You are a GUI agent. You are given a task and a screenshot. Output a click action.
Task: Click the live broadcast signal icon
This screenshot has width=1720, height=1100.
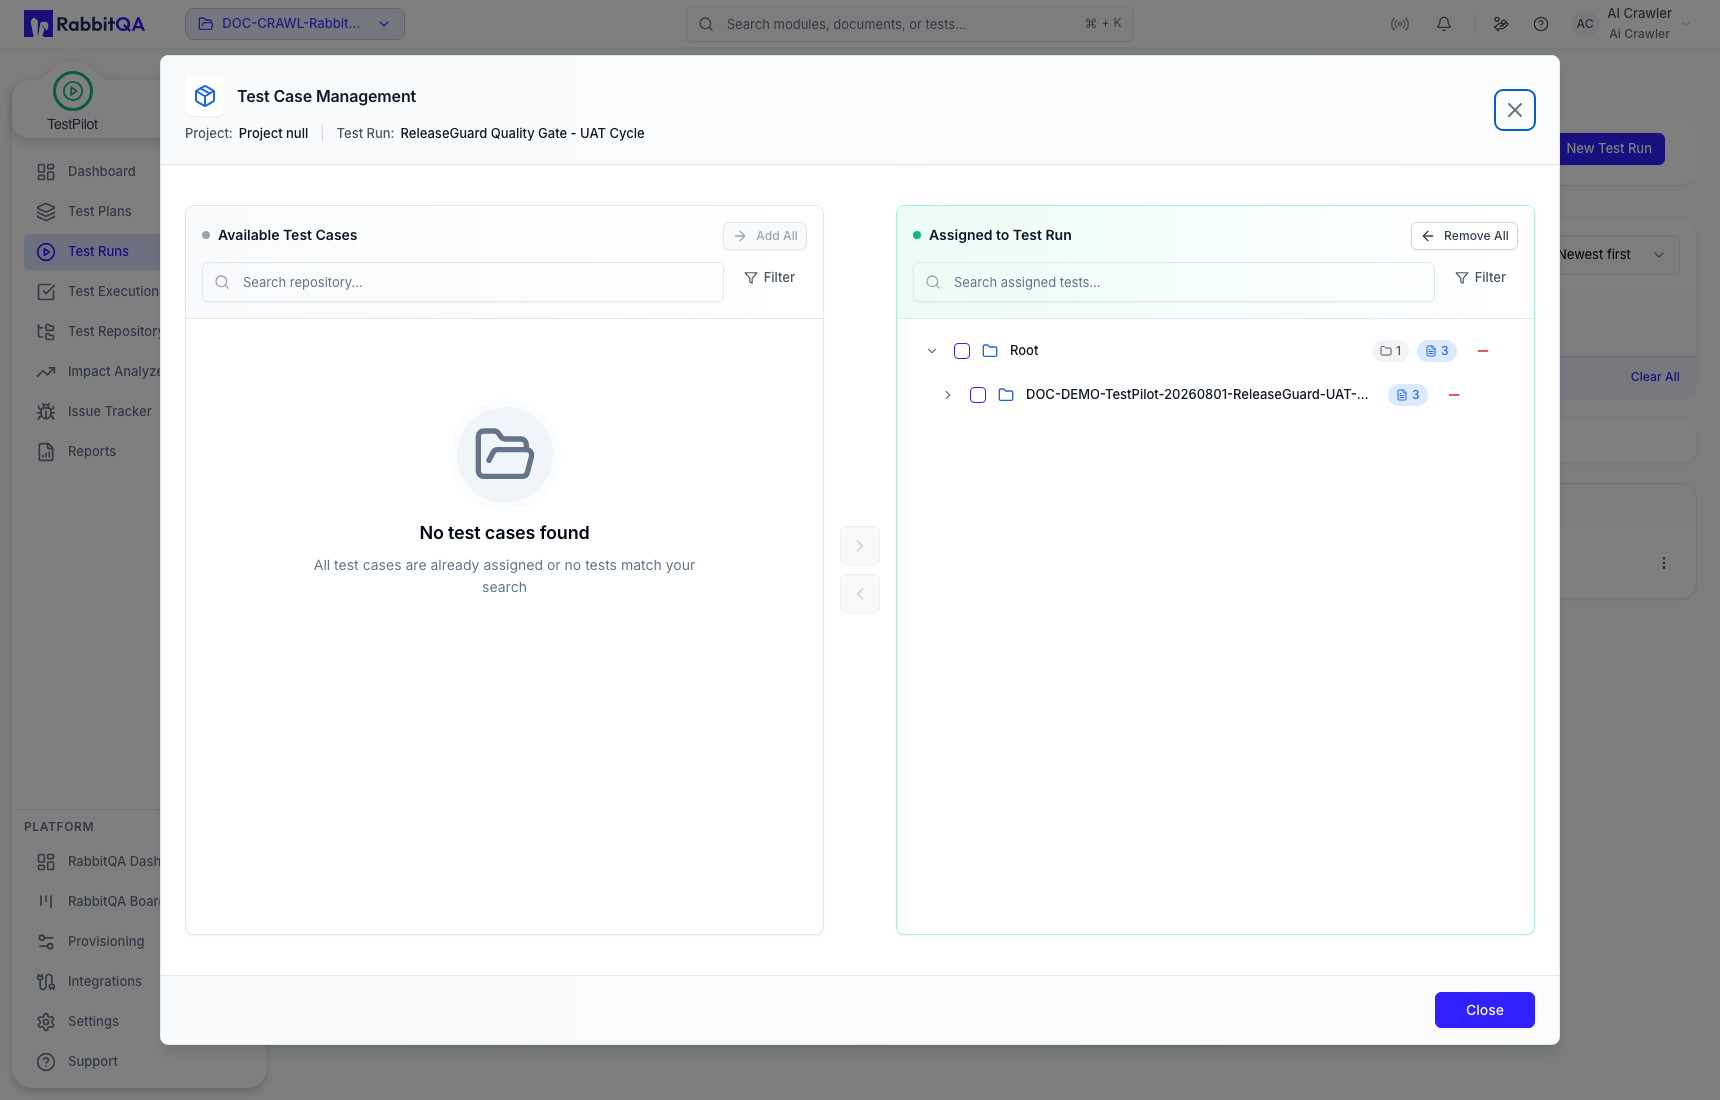1400,24
